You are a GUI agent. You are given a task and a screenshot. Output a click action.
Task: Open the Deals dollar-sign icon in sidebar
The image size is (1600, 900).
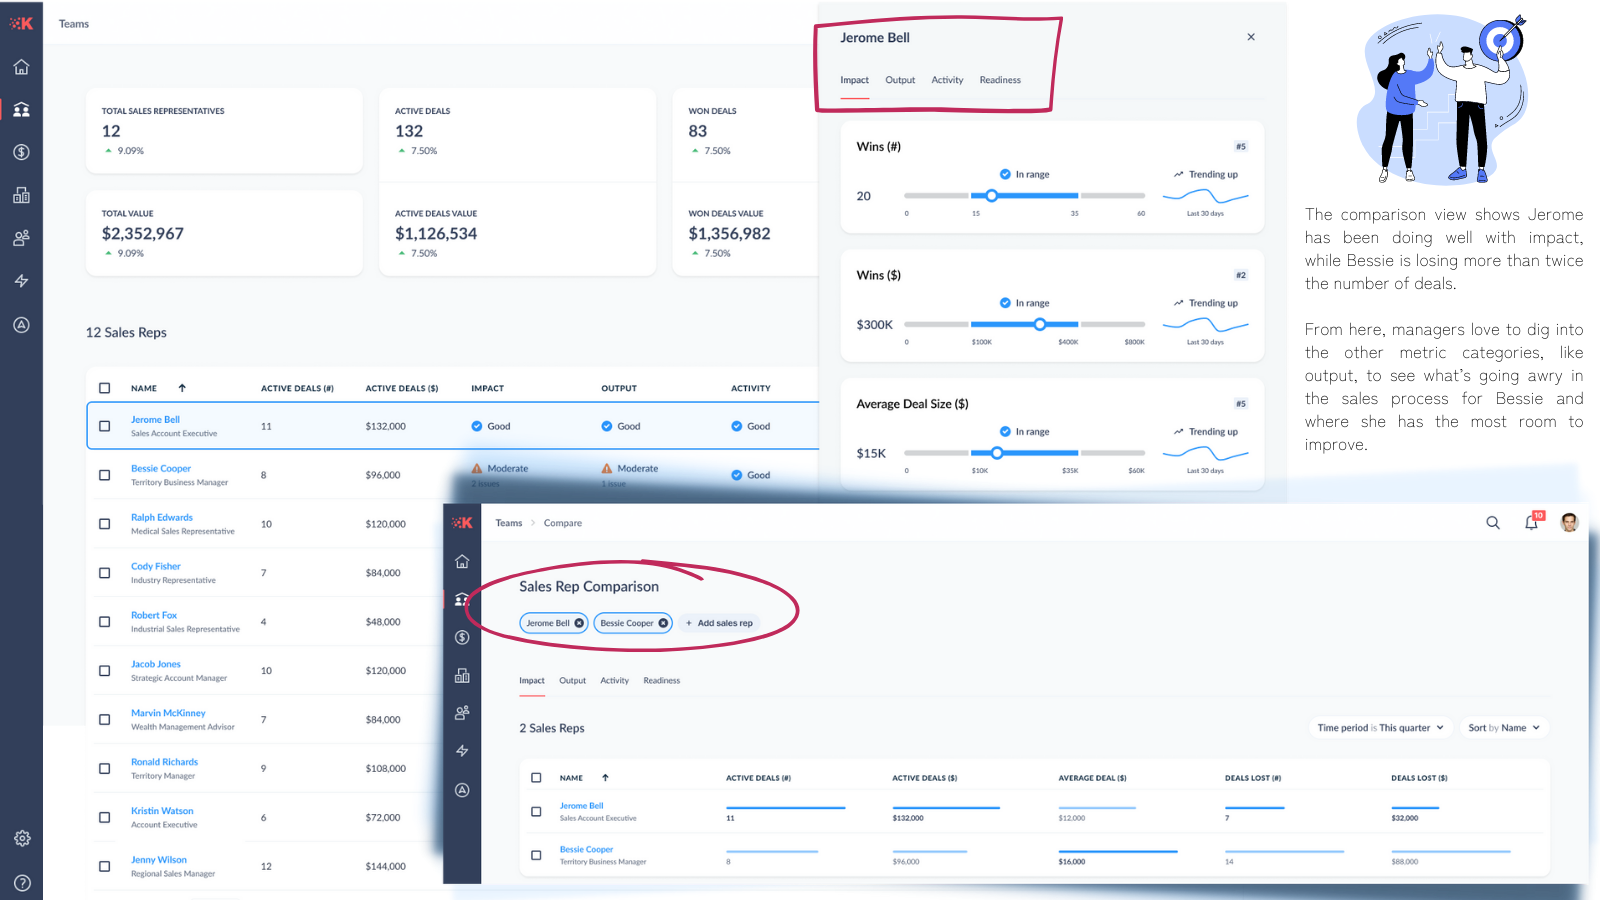click(x=22, y=152)
